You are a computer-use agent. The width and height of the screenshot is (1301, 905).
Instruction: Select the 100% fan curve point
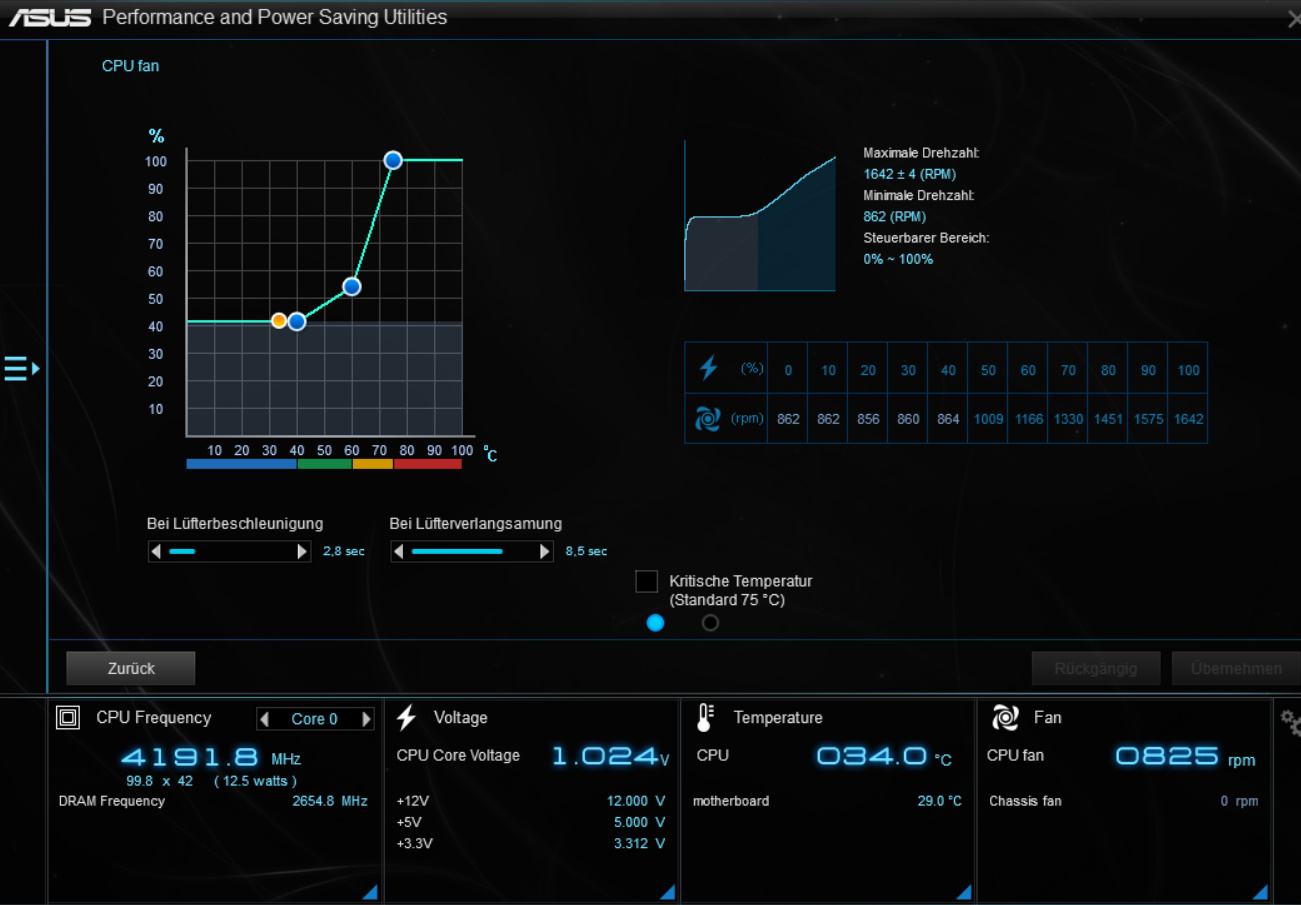(x=393, y=160)
